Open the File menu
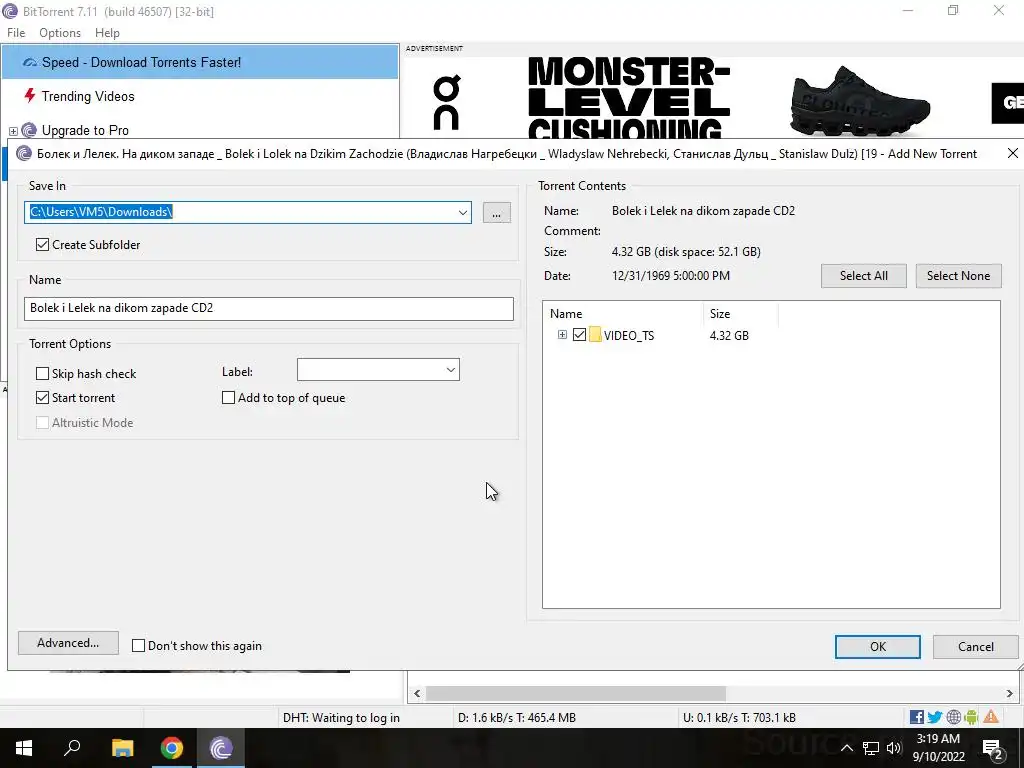The width and height of the screenshot is (1024, 768). (16, 33)
